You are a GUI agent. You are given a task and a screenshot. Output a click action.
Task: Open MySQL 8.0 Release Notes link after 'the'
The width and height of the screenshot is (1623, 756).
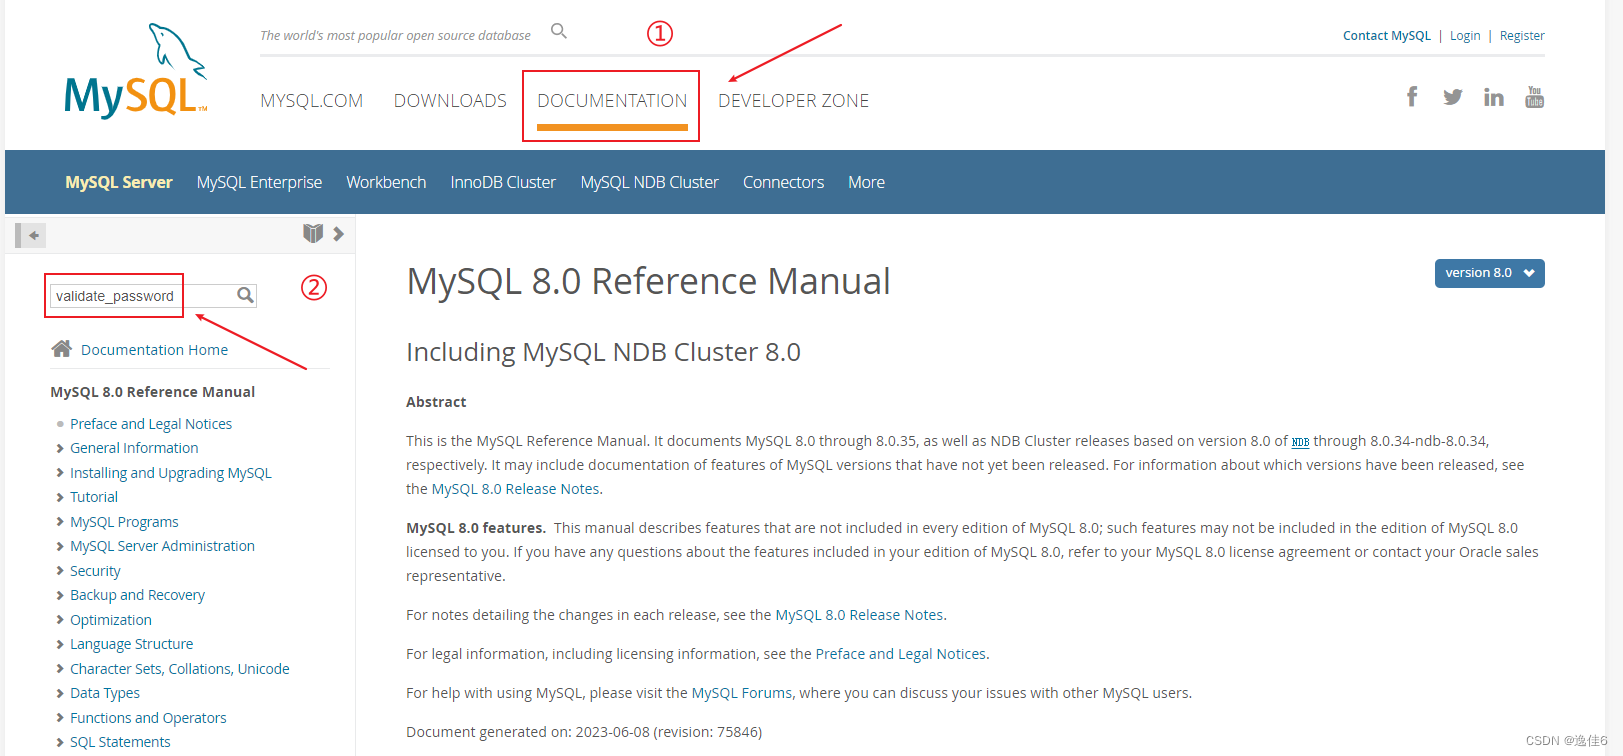516,489
